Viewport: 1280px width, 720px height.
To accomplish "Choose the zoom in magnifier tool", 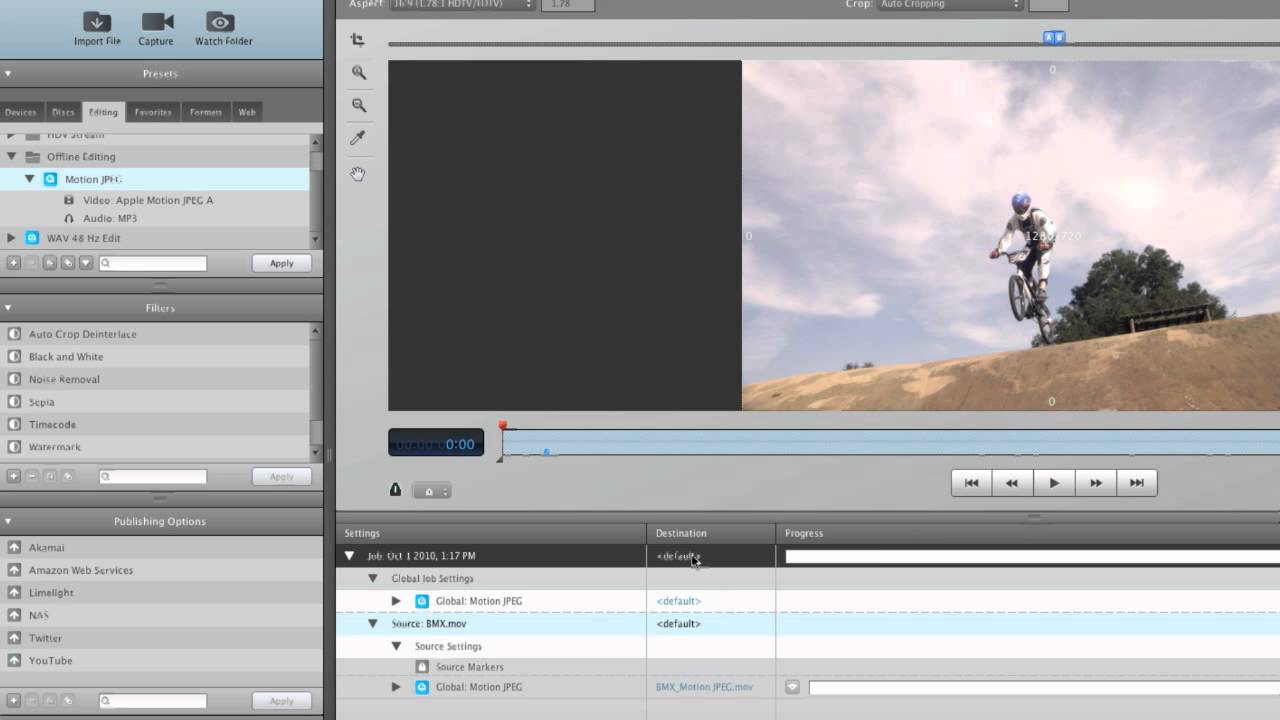I will click(359, 72).
